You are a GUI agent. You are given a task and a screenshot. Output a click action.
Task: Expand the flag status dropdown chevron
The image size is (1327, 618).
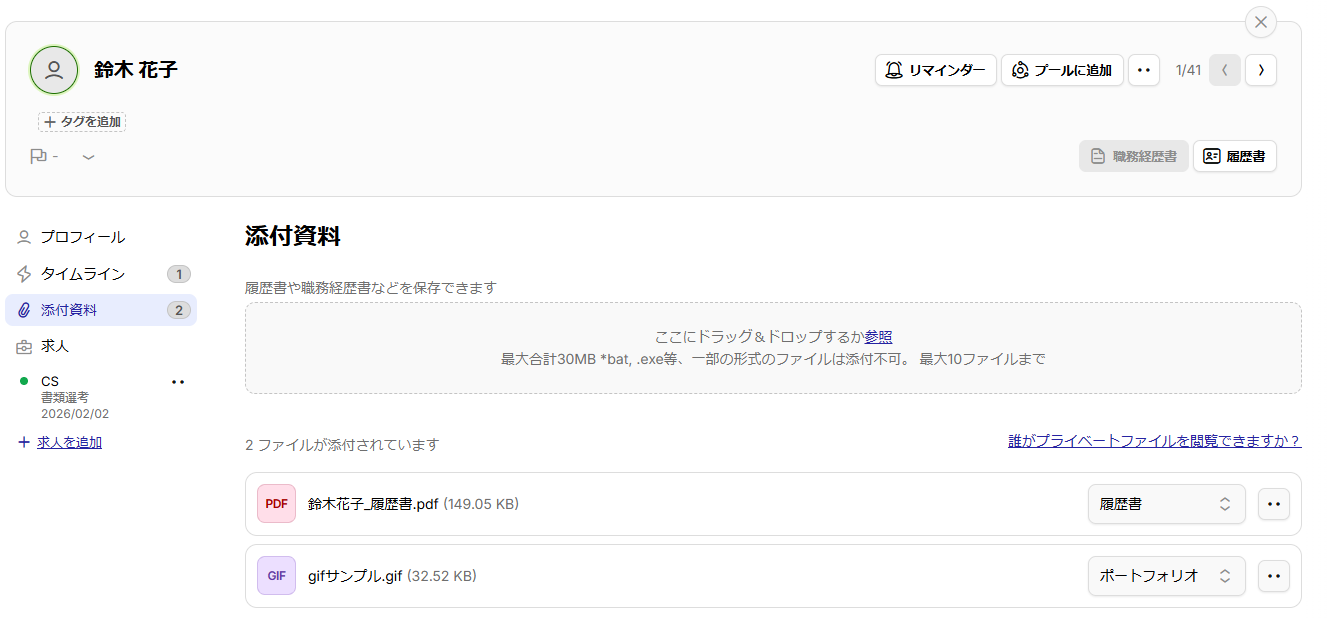click(89, 157)
